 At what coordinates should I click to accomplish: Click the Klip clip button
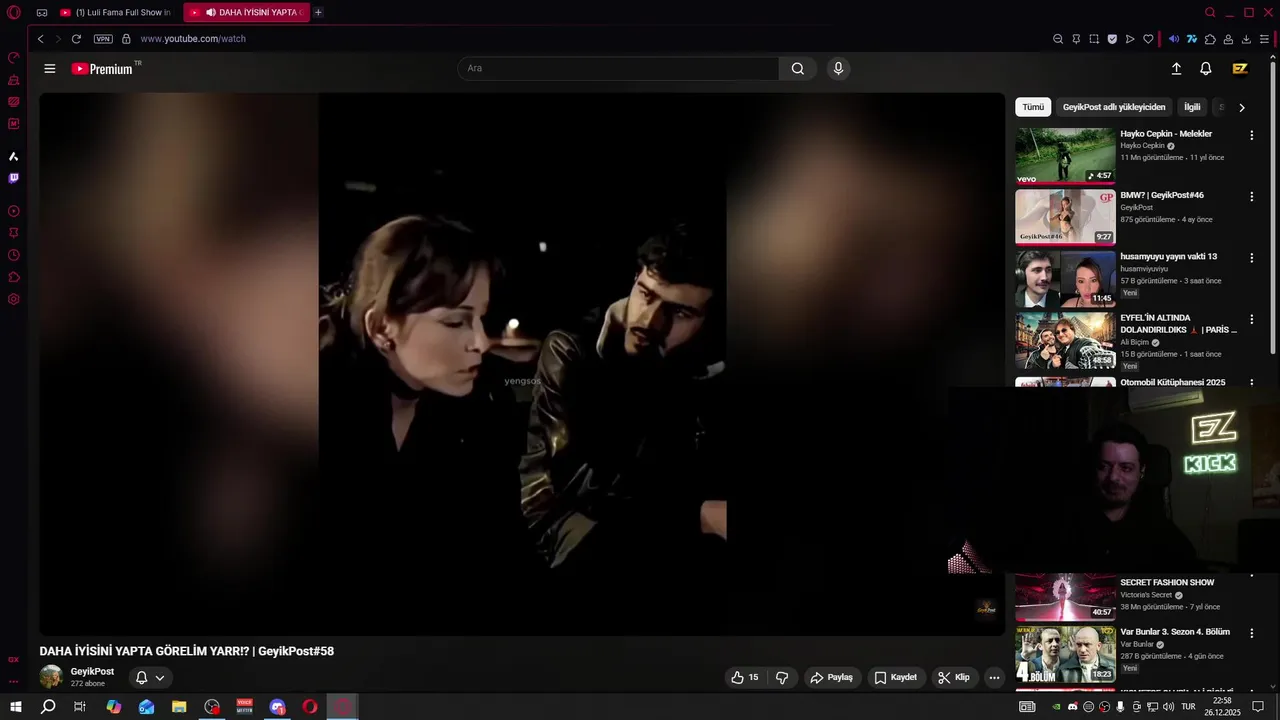(x=954, y=677)
